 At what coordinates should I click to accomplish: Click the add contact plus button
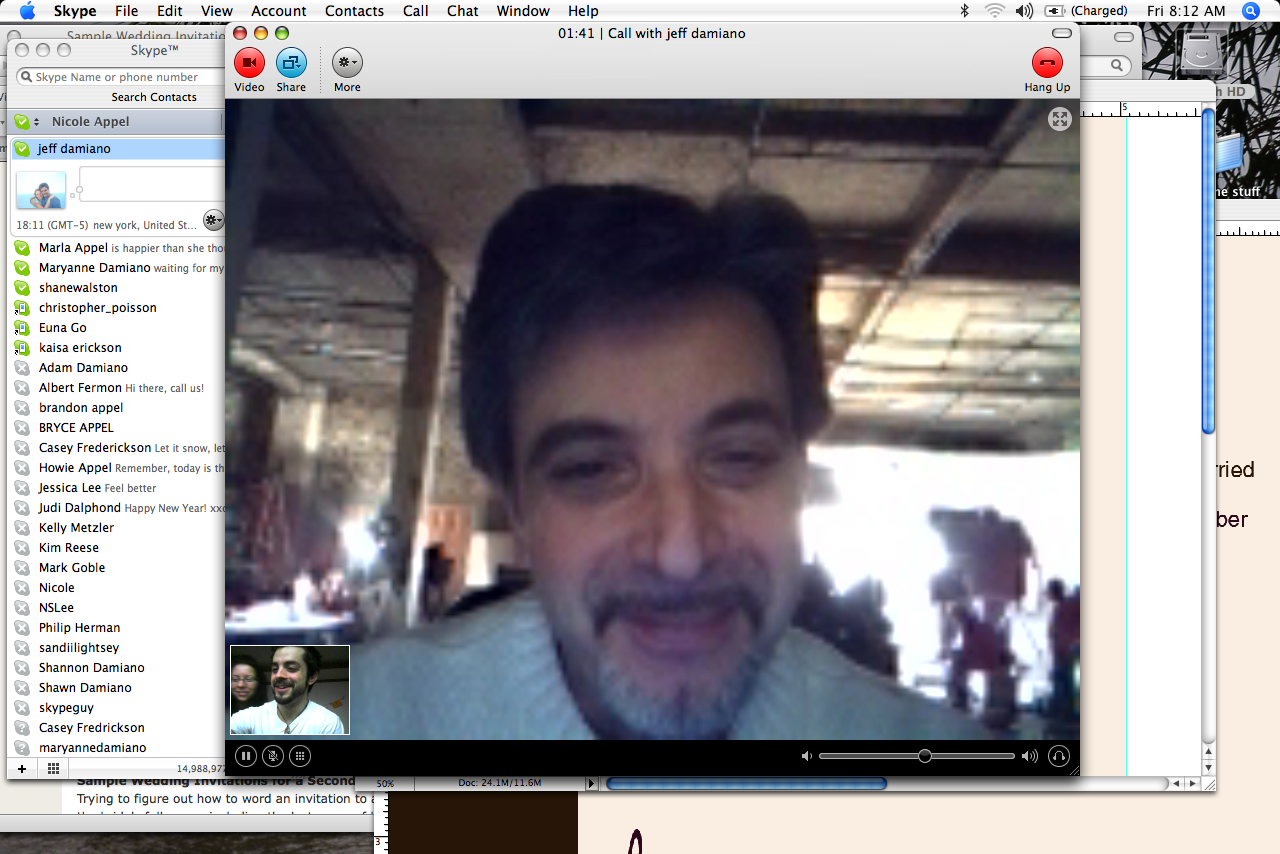(22, 768)
